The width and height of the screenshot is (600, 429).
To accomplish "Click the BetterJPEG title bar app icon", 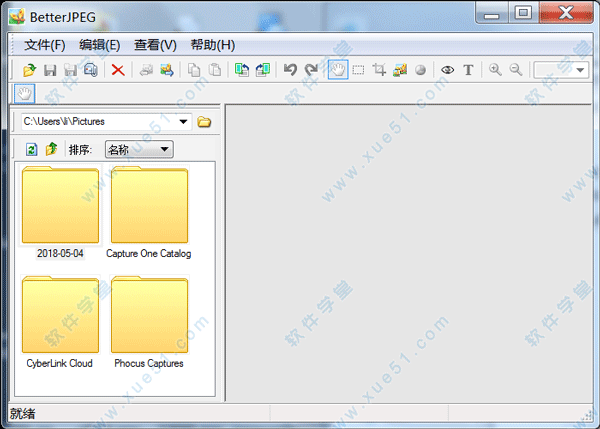I will [x=17, y=16].
